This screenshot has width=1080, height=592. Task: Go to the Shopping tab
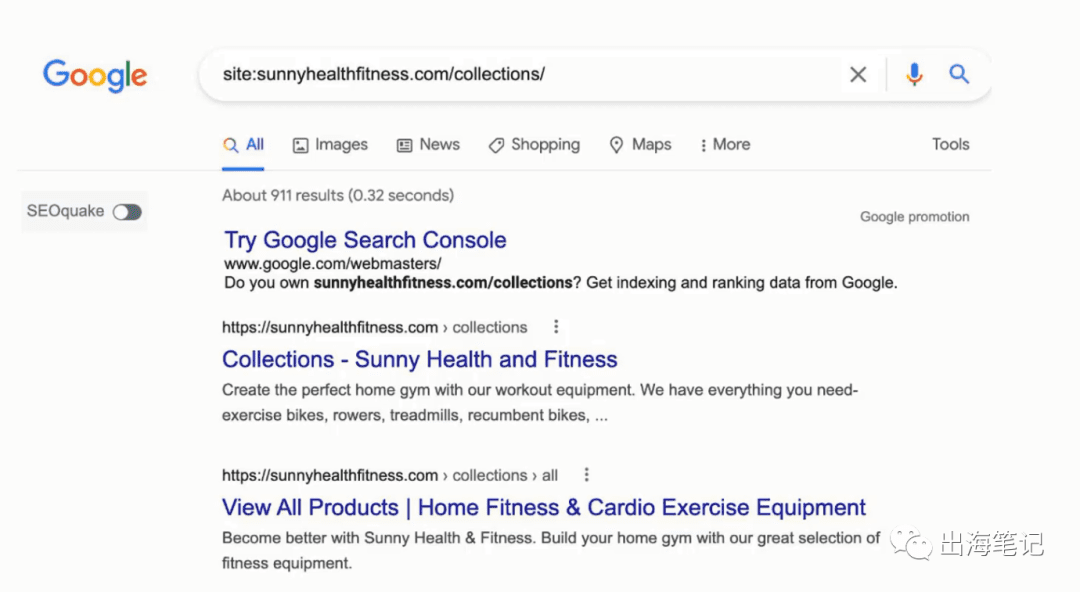(x=534, y=145)
